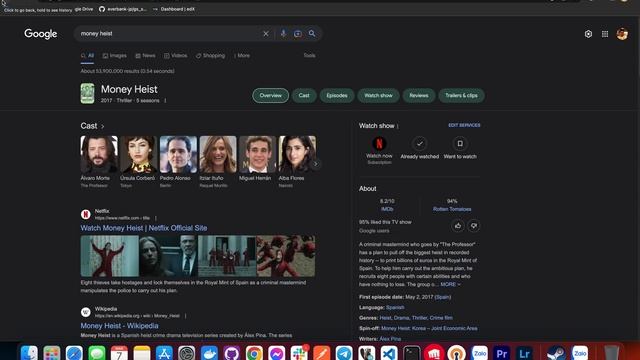Open Slack from the dock
The width and height of the screenshot is (640, 360).
point(299,353)
